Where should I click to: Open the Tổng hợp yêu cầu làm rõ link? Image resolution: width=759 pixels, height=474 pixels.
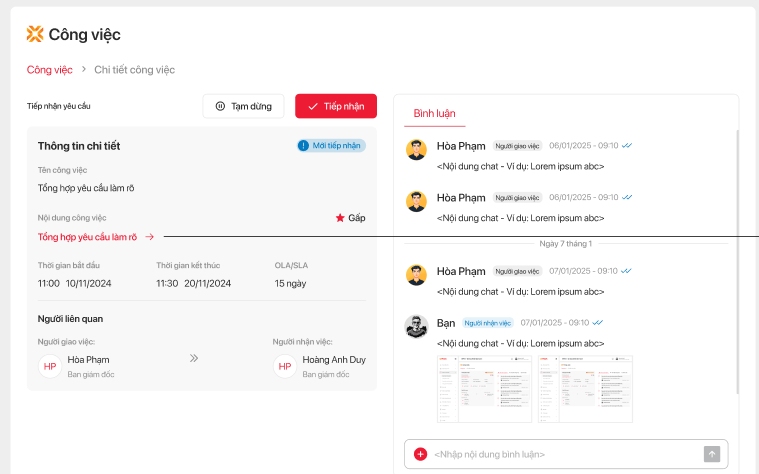point(88,237)
